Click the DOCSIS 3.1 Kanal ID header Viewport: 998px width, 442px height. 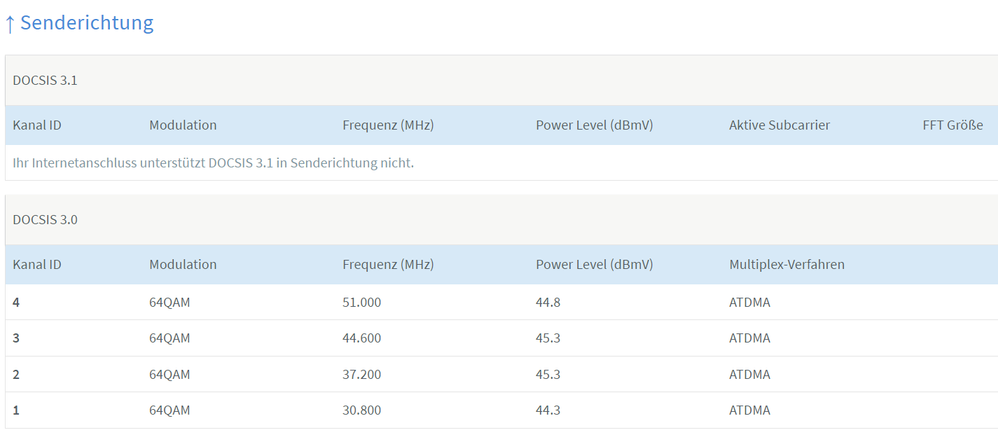[x=37, y=125]
